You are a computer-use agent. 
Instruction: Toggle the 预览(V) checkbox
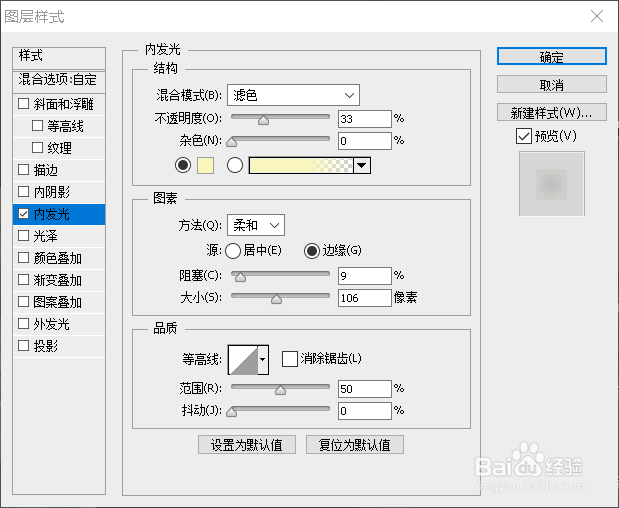pyautogui.click(x=524, y=136)
